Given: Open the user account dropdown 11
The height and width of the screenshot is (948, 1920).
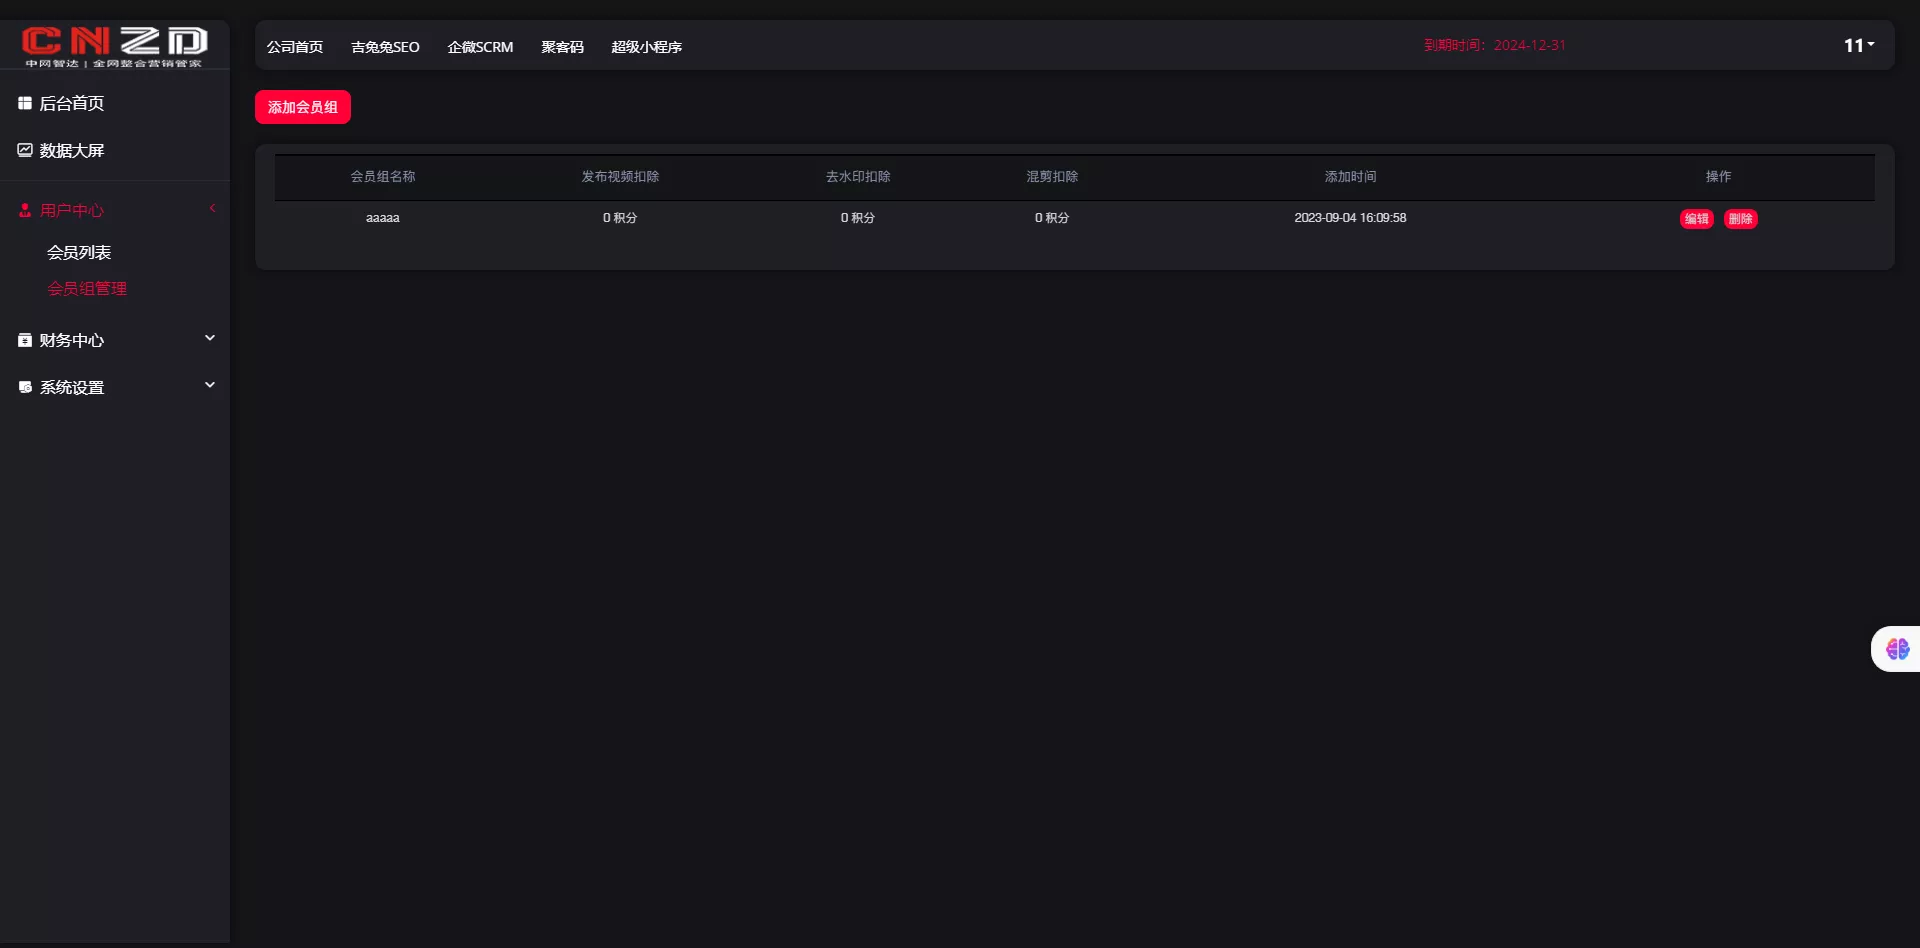Looking at the screenshot, I should 1858,45.
